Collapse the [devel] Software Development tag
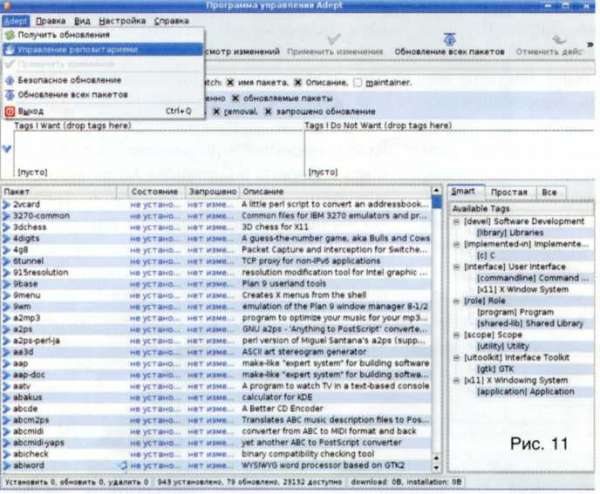 tap(455, 221)
